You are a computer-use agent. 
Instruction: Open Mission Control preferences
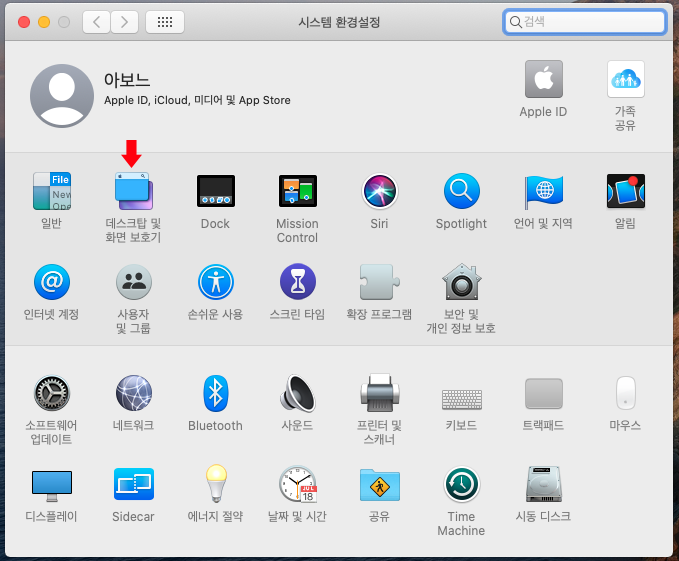click(x=297, y=191)
